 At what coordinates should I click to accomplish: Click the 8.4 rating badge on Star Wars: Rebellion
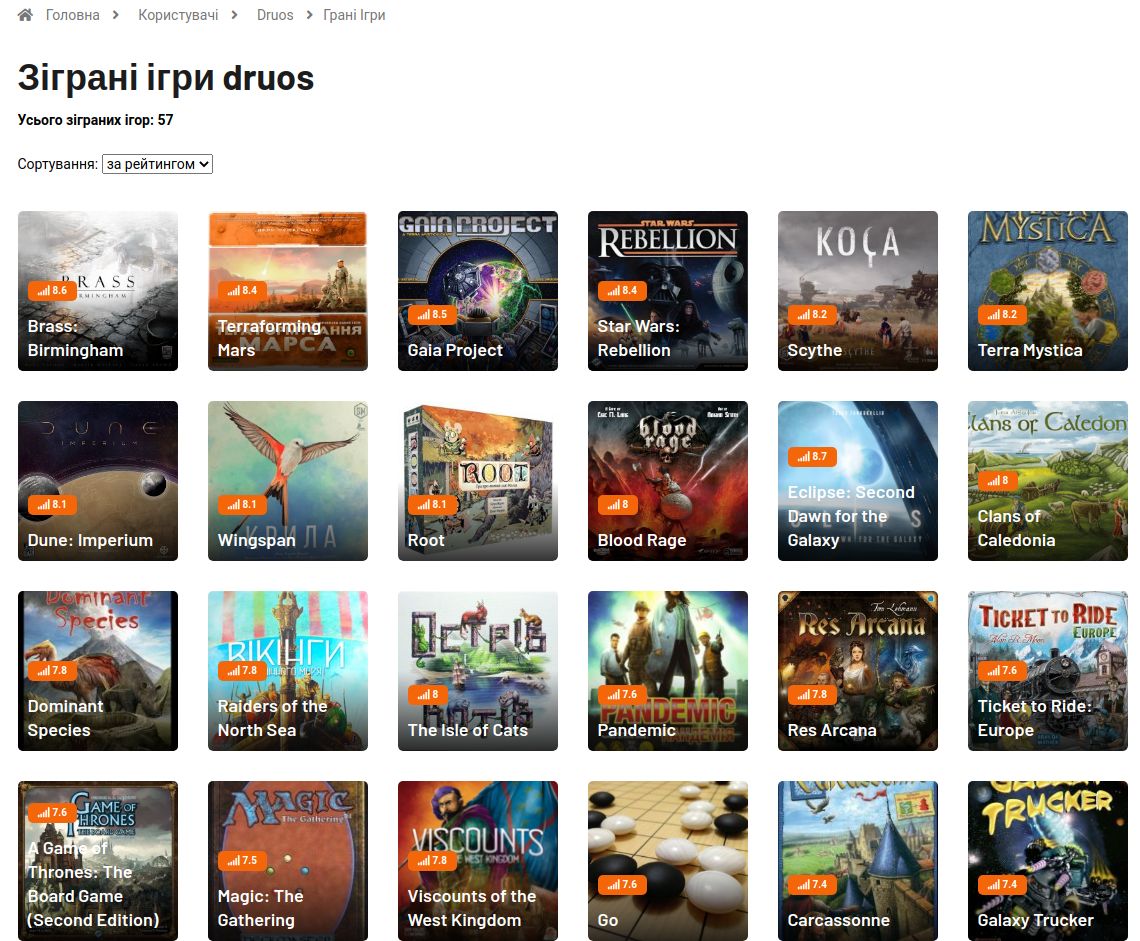pyautogui.click(x=621, y=290)
